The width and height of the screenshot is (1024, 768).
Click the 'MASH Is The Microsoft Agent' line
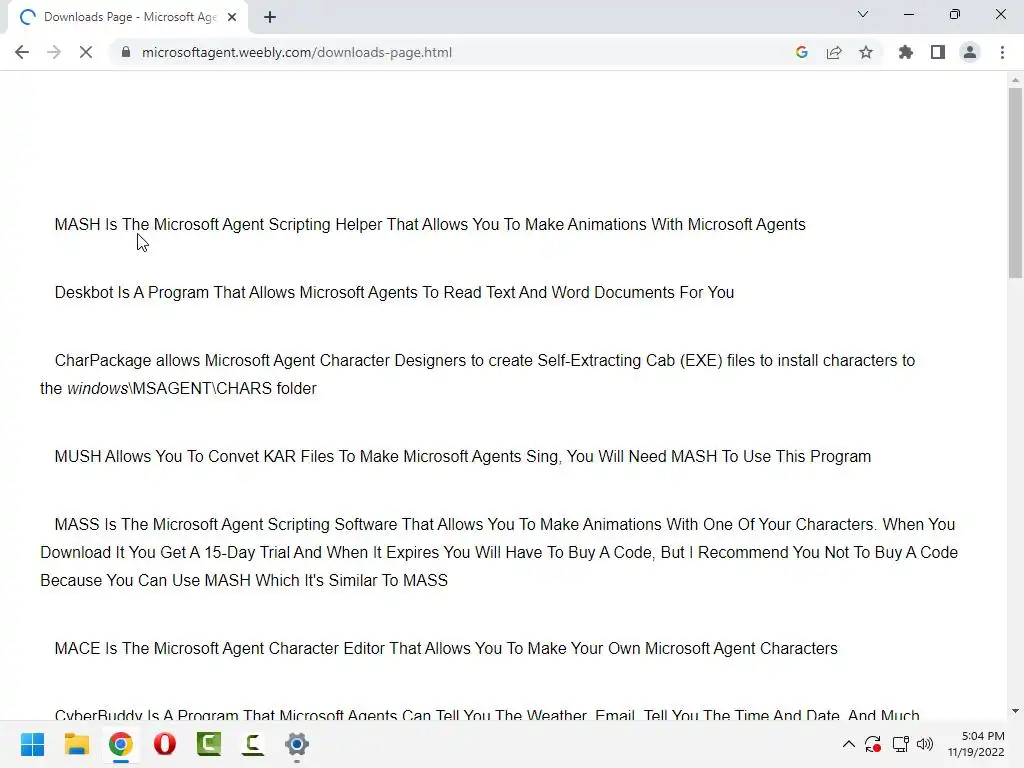point(430,225)
